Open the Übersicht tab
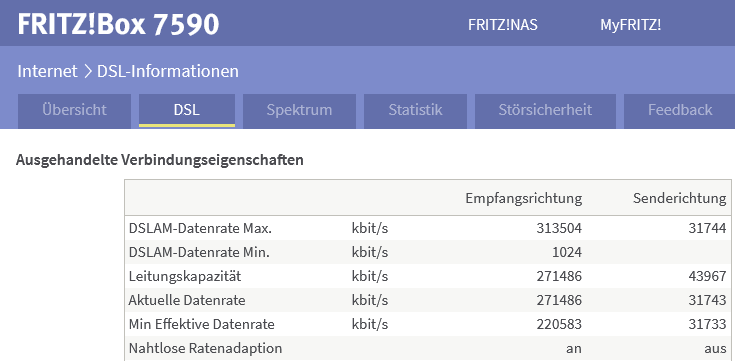 pyautogui.click(x=74, y=111)
